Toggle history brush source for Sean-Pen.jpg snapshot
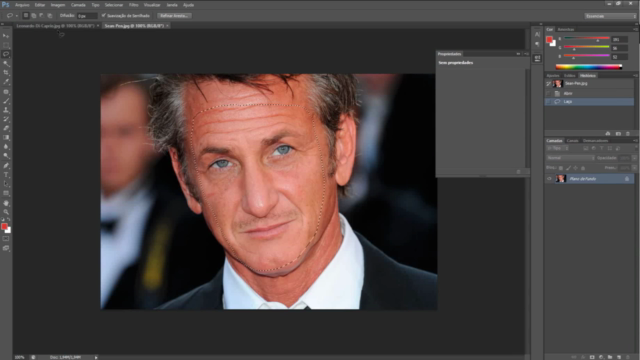 coord(548,84)
